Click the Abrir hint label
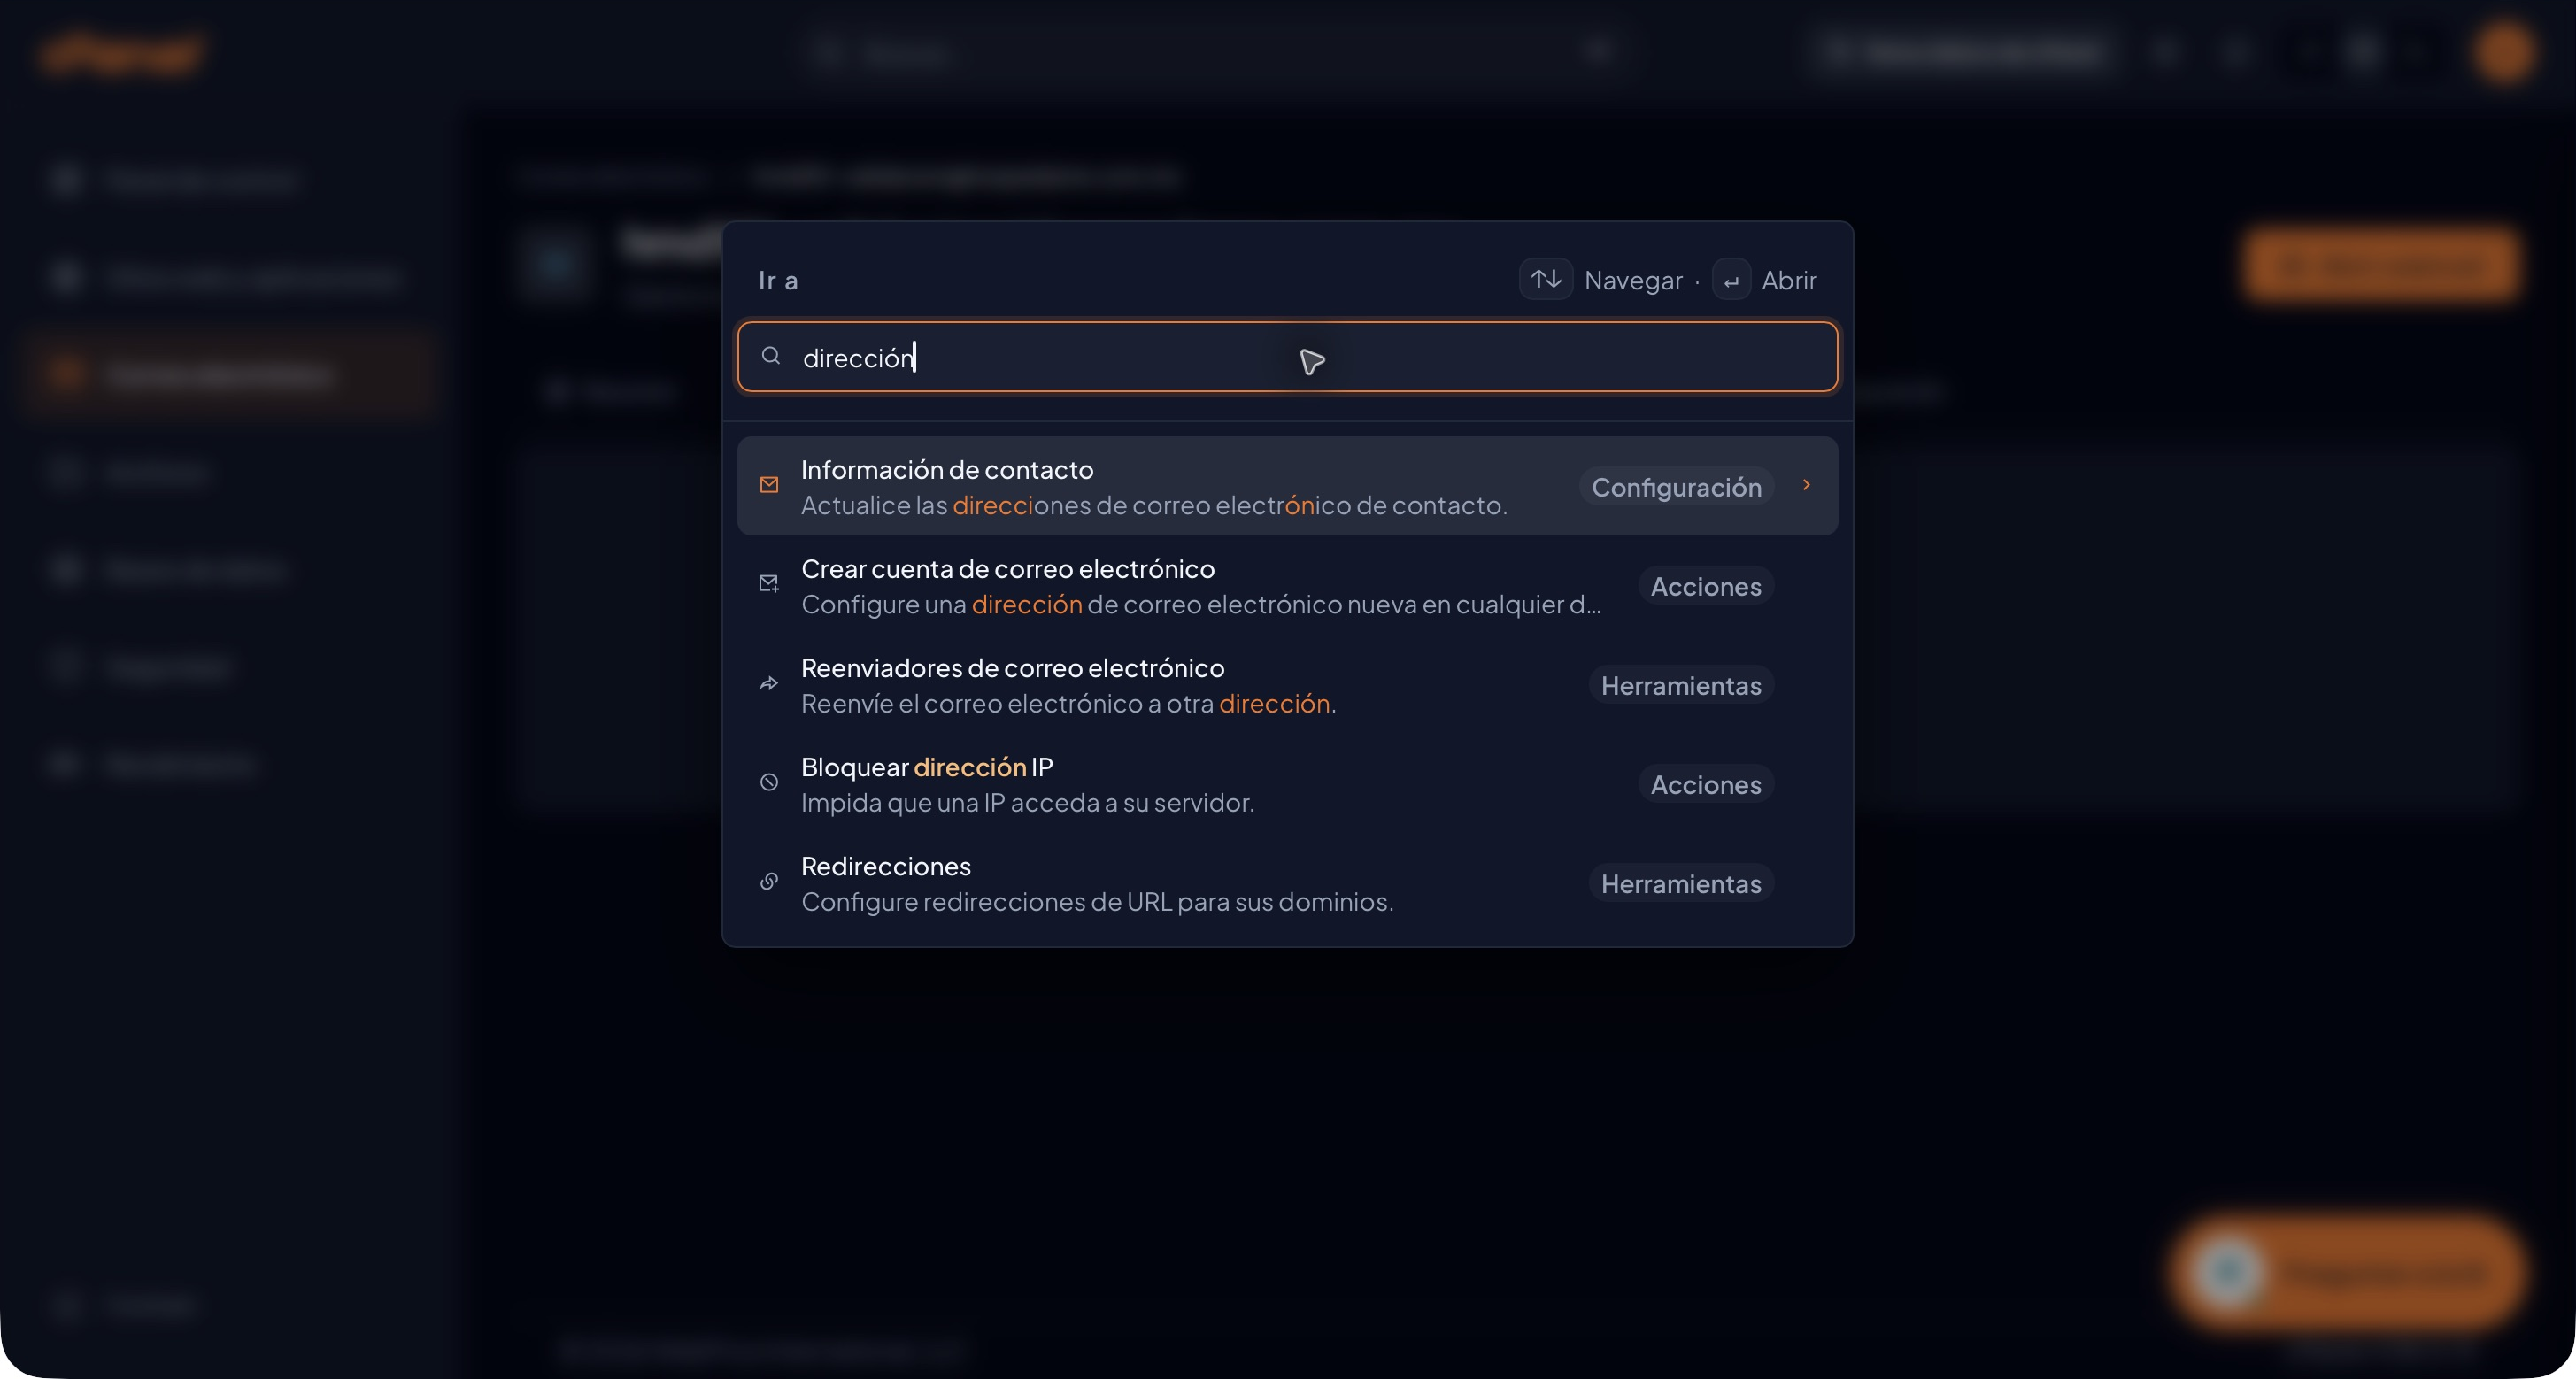This screenshot has width=2576, height=1379. [x=1789, y=280]
